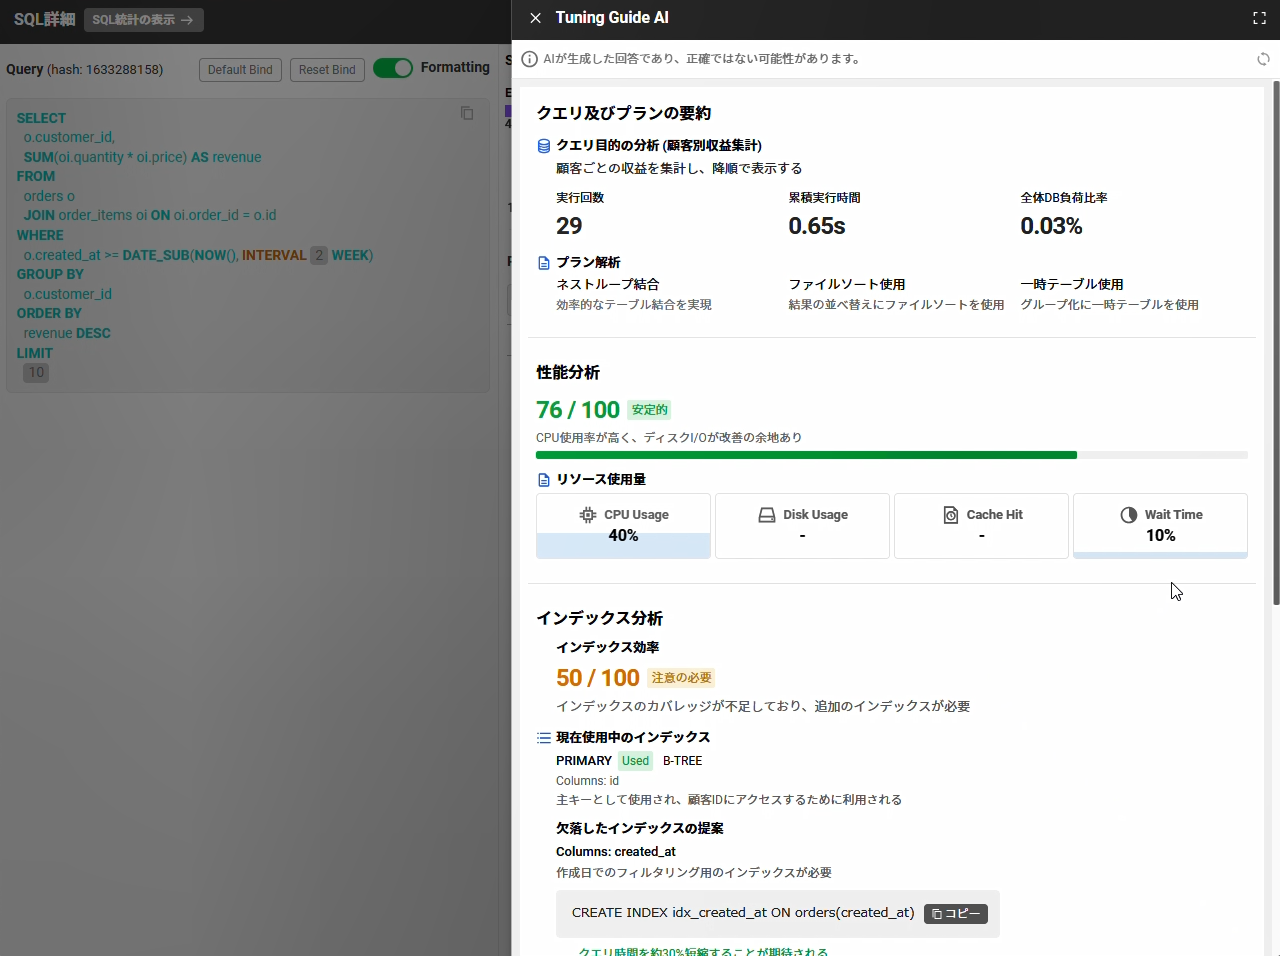Screen dimensions: 1280x956
Task: Click the SQL詳細 title
Action: point(44,19)
